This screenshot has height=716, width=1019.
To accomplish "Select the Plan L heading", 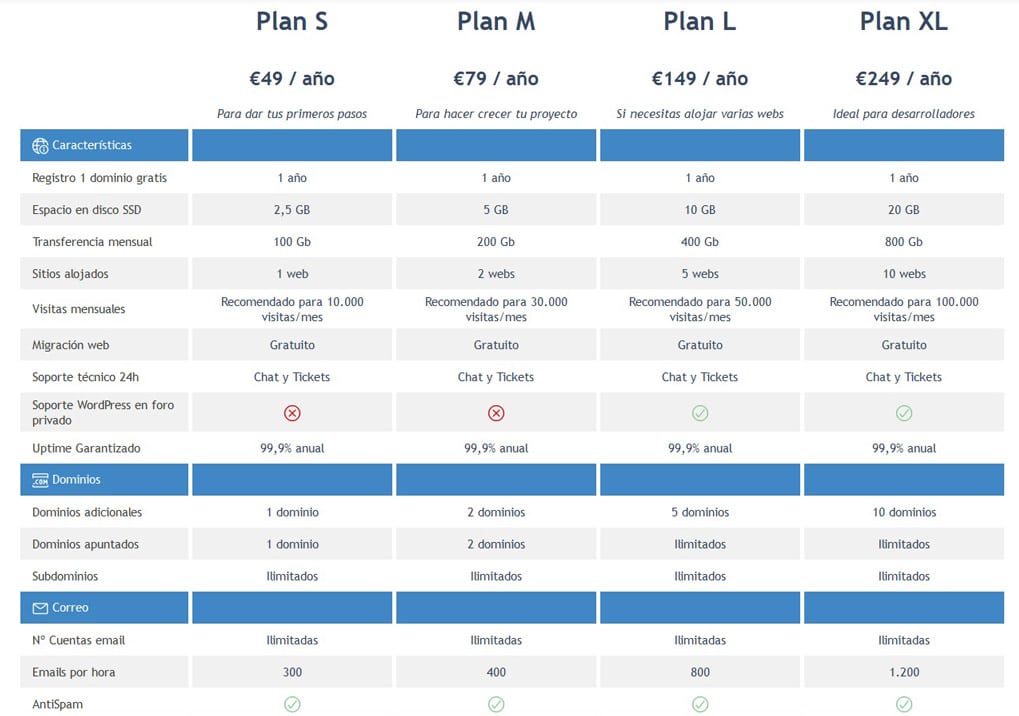I will point(700,21).
